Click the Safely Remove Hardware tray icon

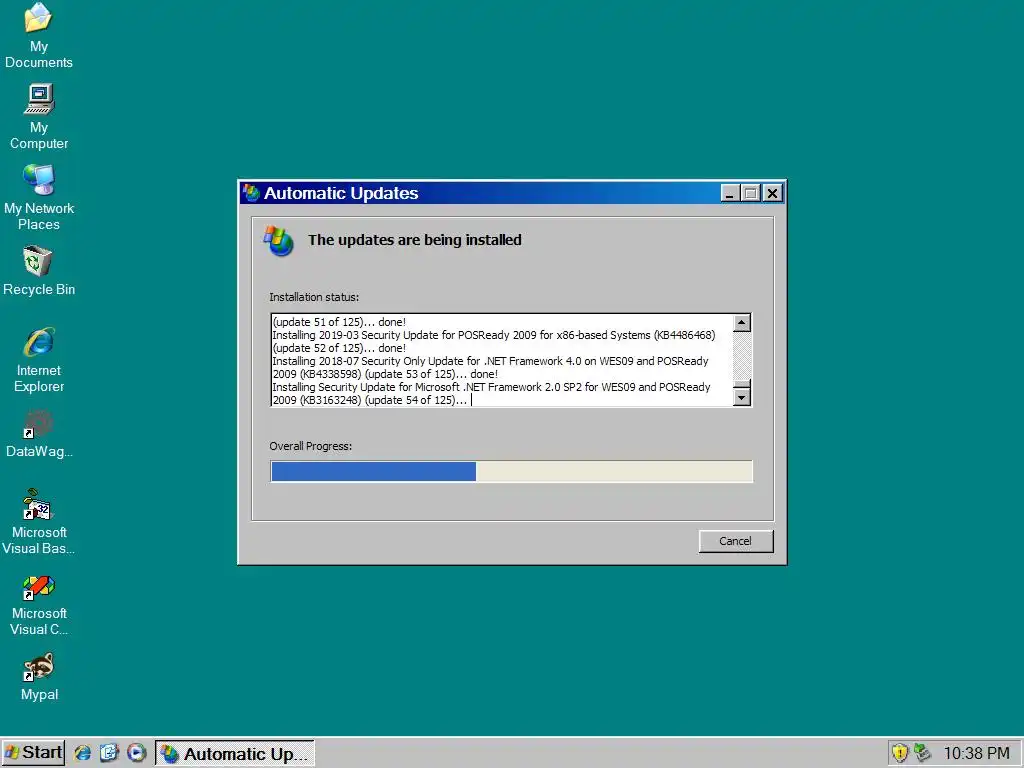(x=921, y=753)
